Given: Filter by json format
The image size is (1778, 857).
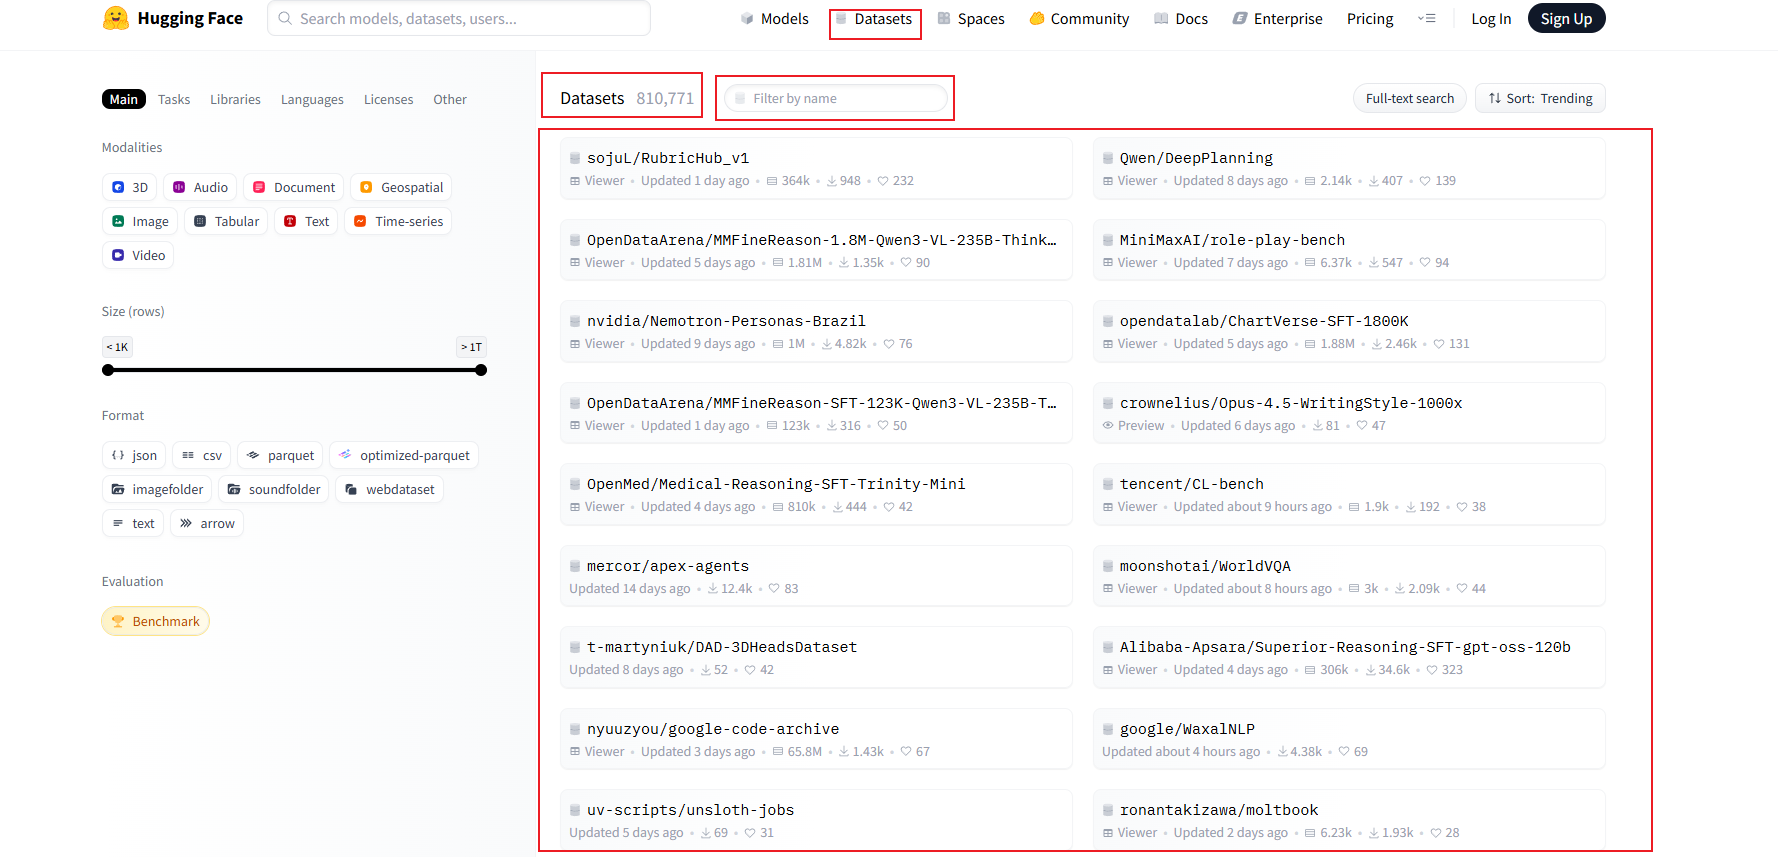Looking at the screenshot, I should click(134, 455).
